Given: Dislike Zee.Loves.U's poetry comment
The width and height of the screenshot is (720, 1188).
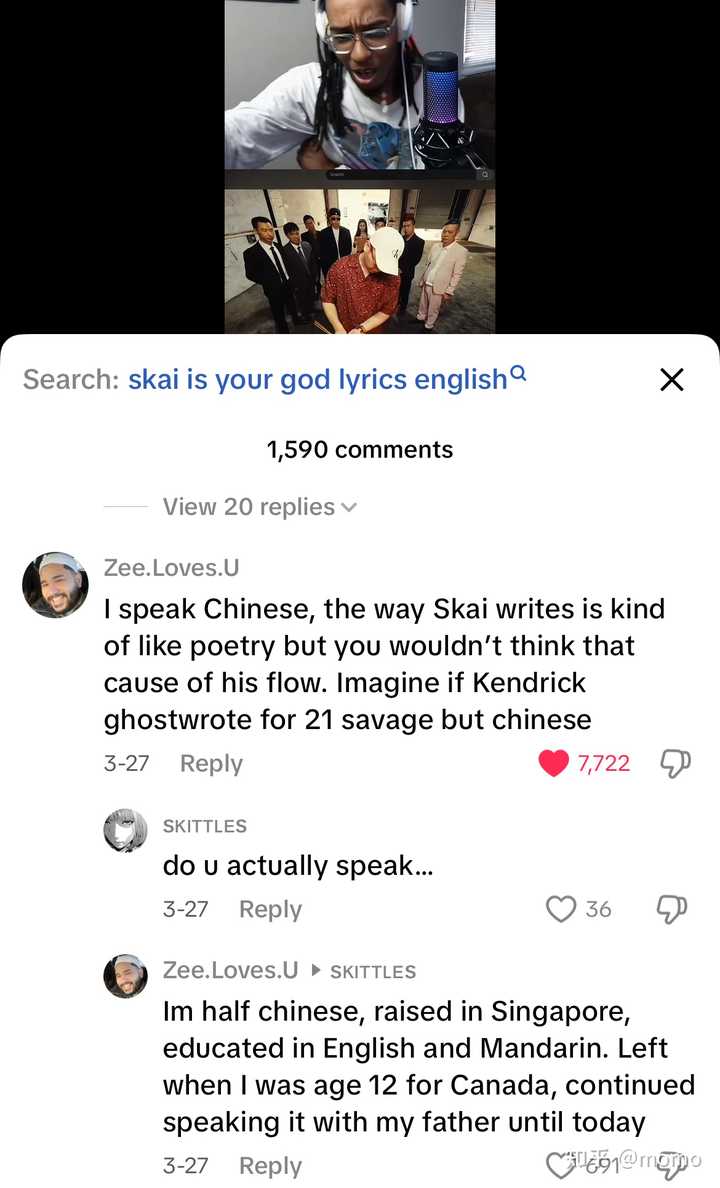Looking at the screenshot, I should tap(675, 763).
